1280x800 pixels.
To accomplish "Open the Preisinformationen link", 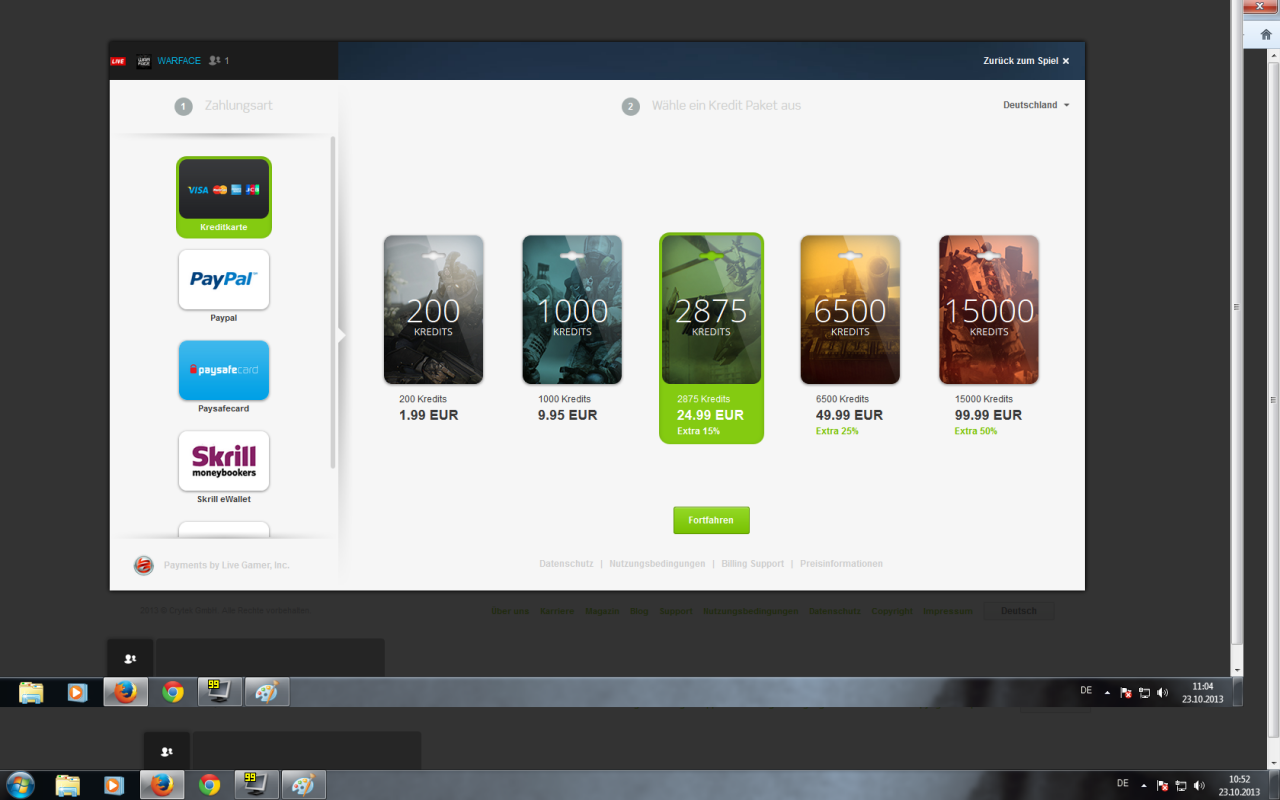I will click(841, 564).
